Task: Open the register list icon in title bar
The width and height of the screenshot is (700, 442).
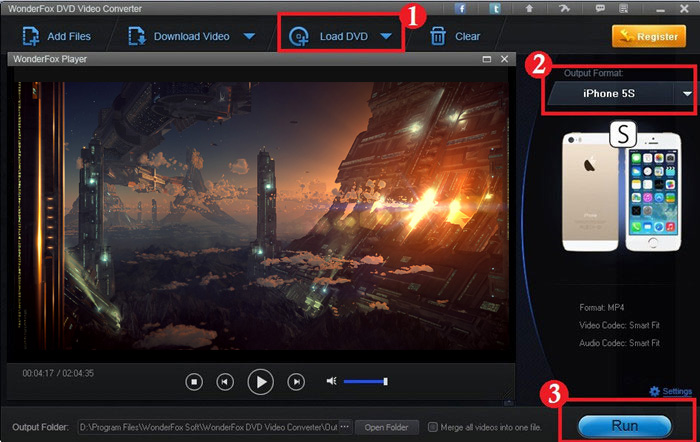Action: (624, 8)
